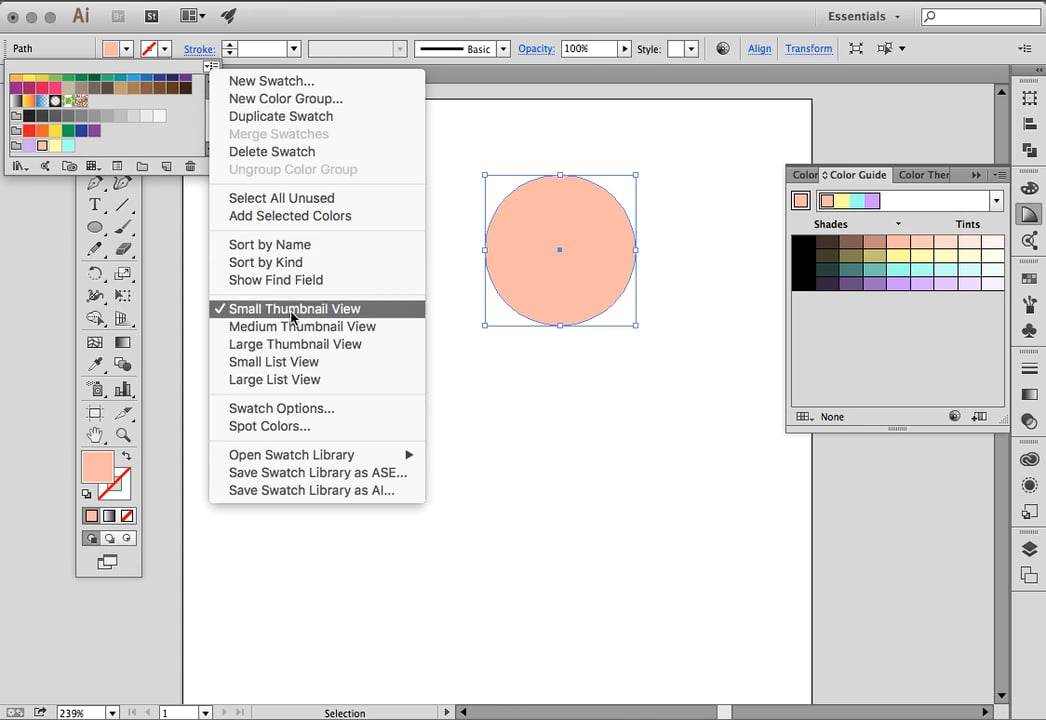The height and width of the screenshot is (720, 1046).
Task: Click Swatch Options... in the menu
Action: (317, 408)
